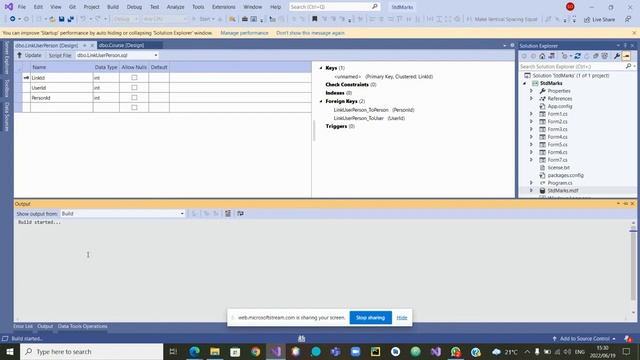
Task: Open the Script File dropdown dbo.LinkUserPerson.sql
Action: 156,55
